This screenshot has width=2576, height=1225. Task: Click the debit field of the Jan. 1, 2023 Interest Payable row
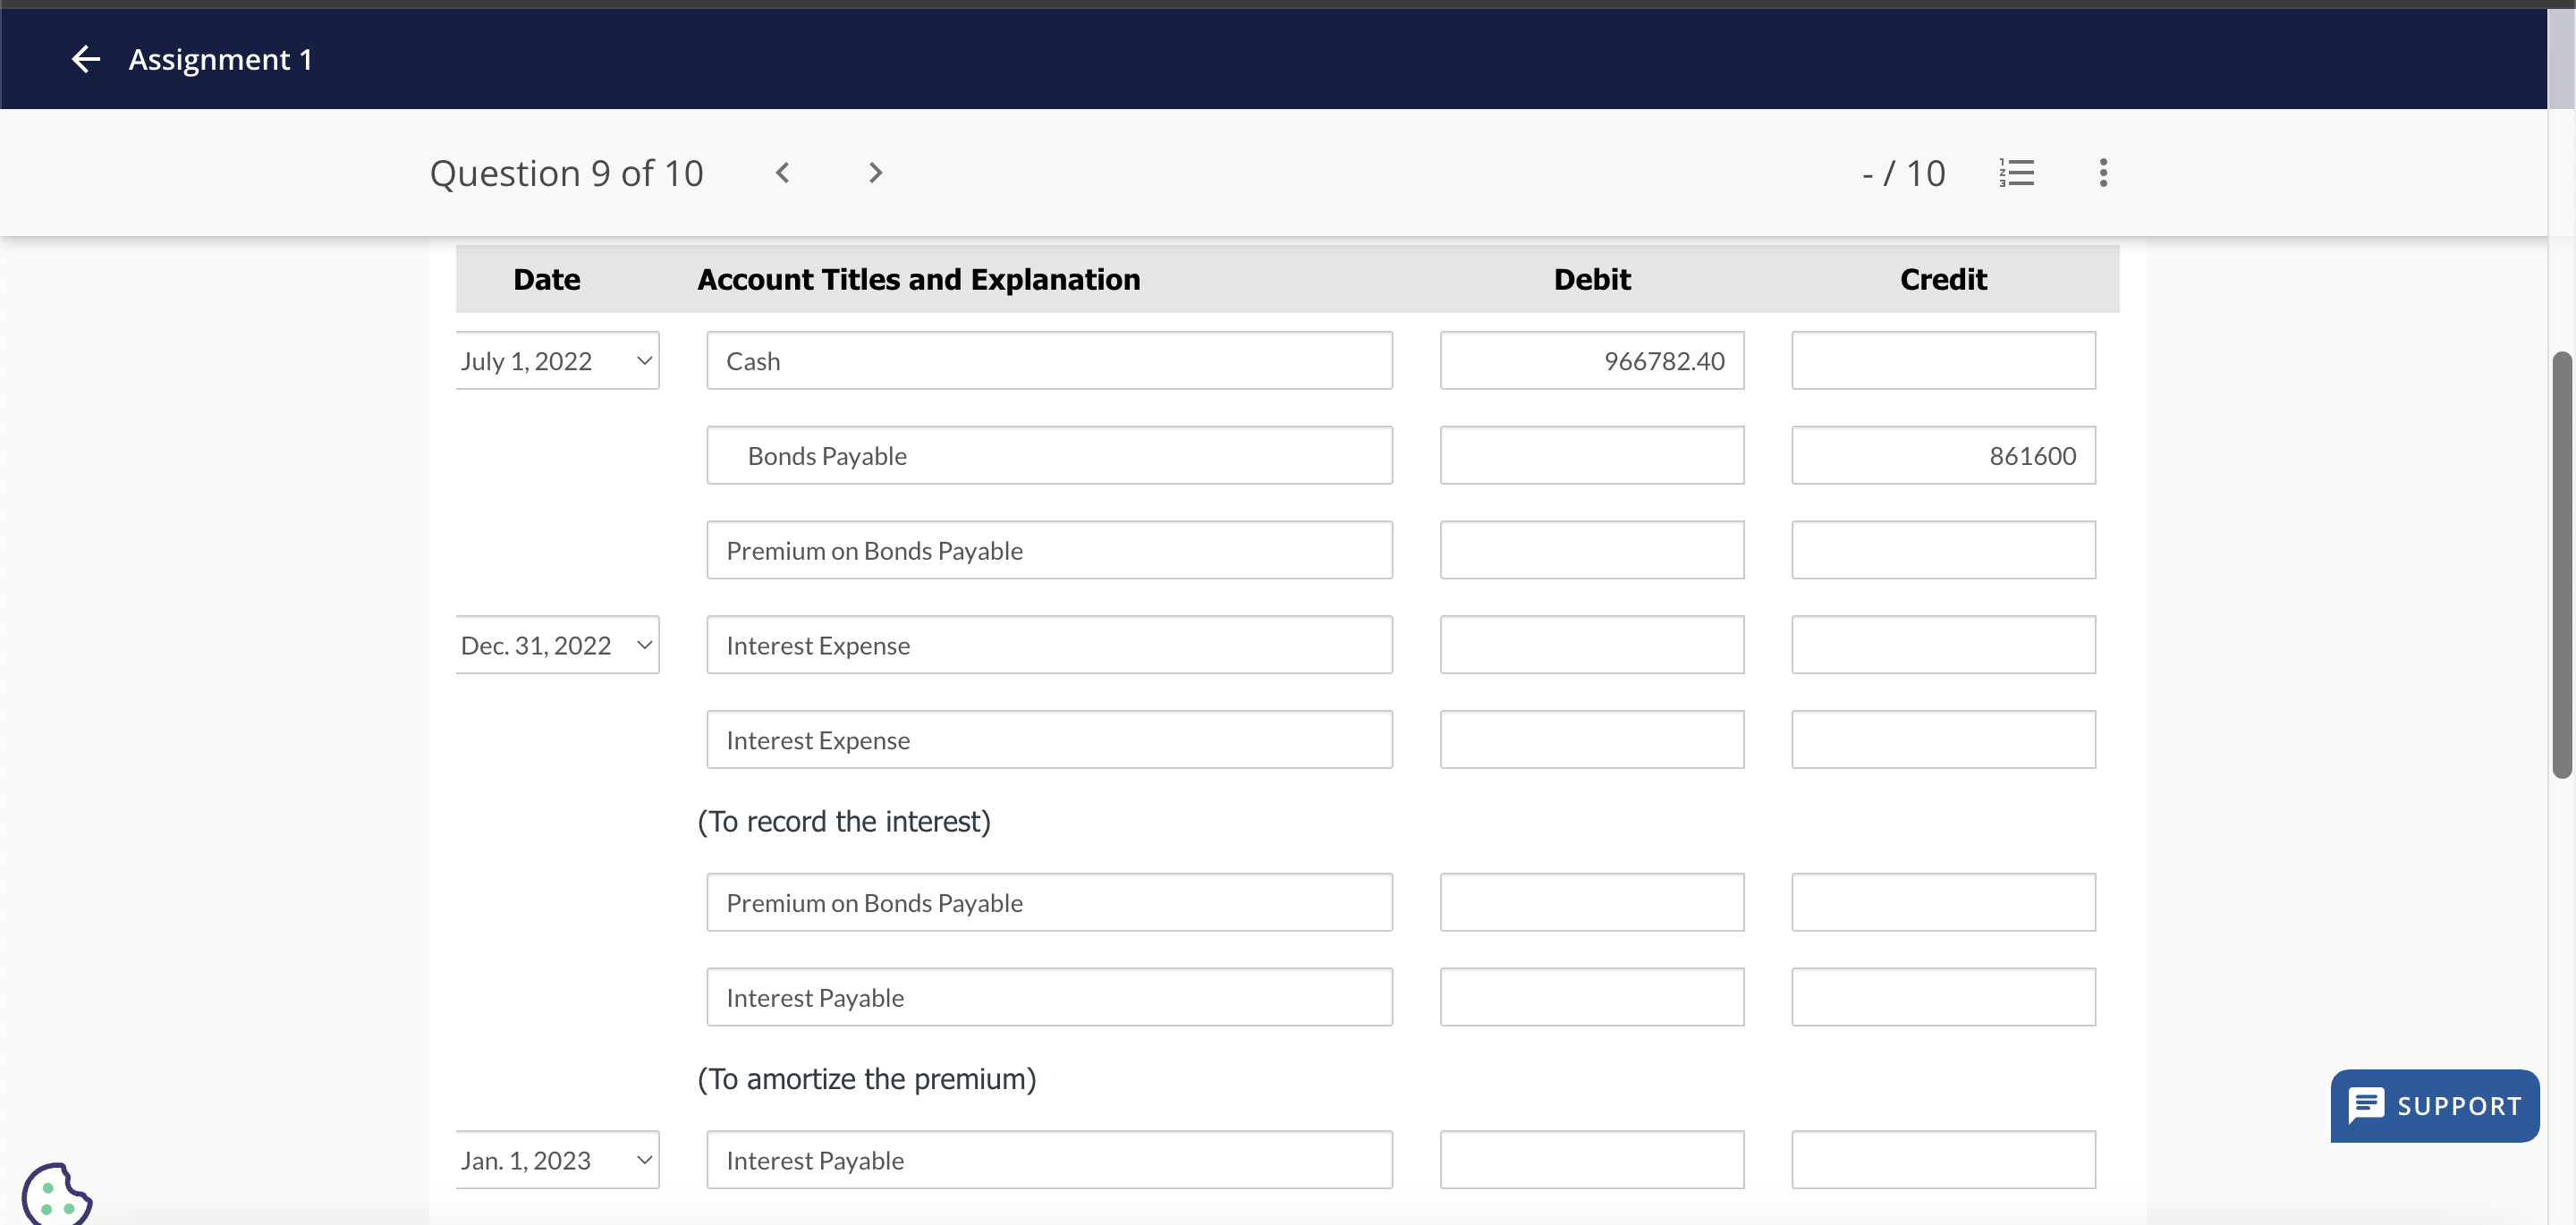click(1591, 1160)
